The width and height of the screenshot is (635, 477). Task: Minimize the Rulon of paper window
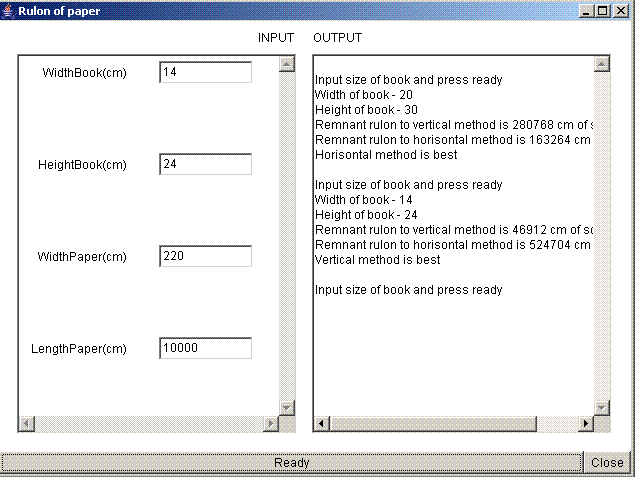pos(586,10)
